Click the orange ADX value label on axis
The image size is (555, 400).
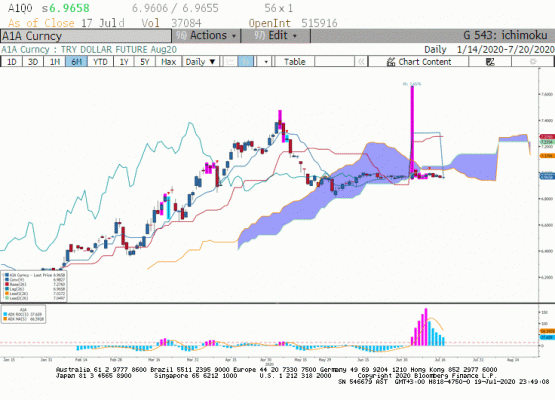point(547,331)
